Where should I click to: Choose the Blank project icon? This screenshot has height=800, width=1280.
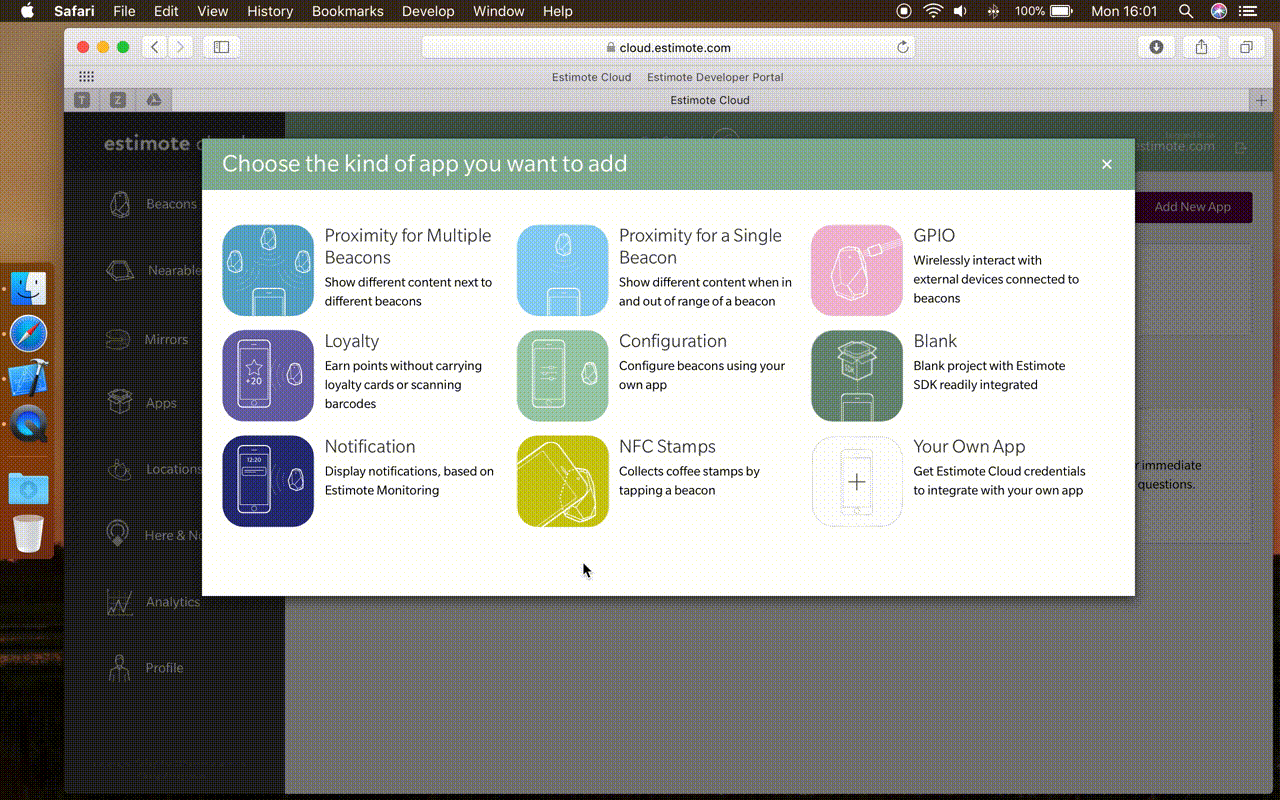point(857,376)
